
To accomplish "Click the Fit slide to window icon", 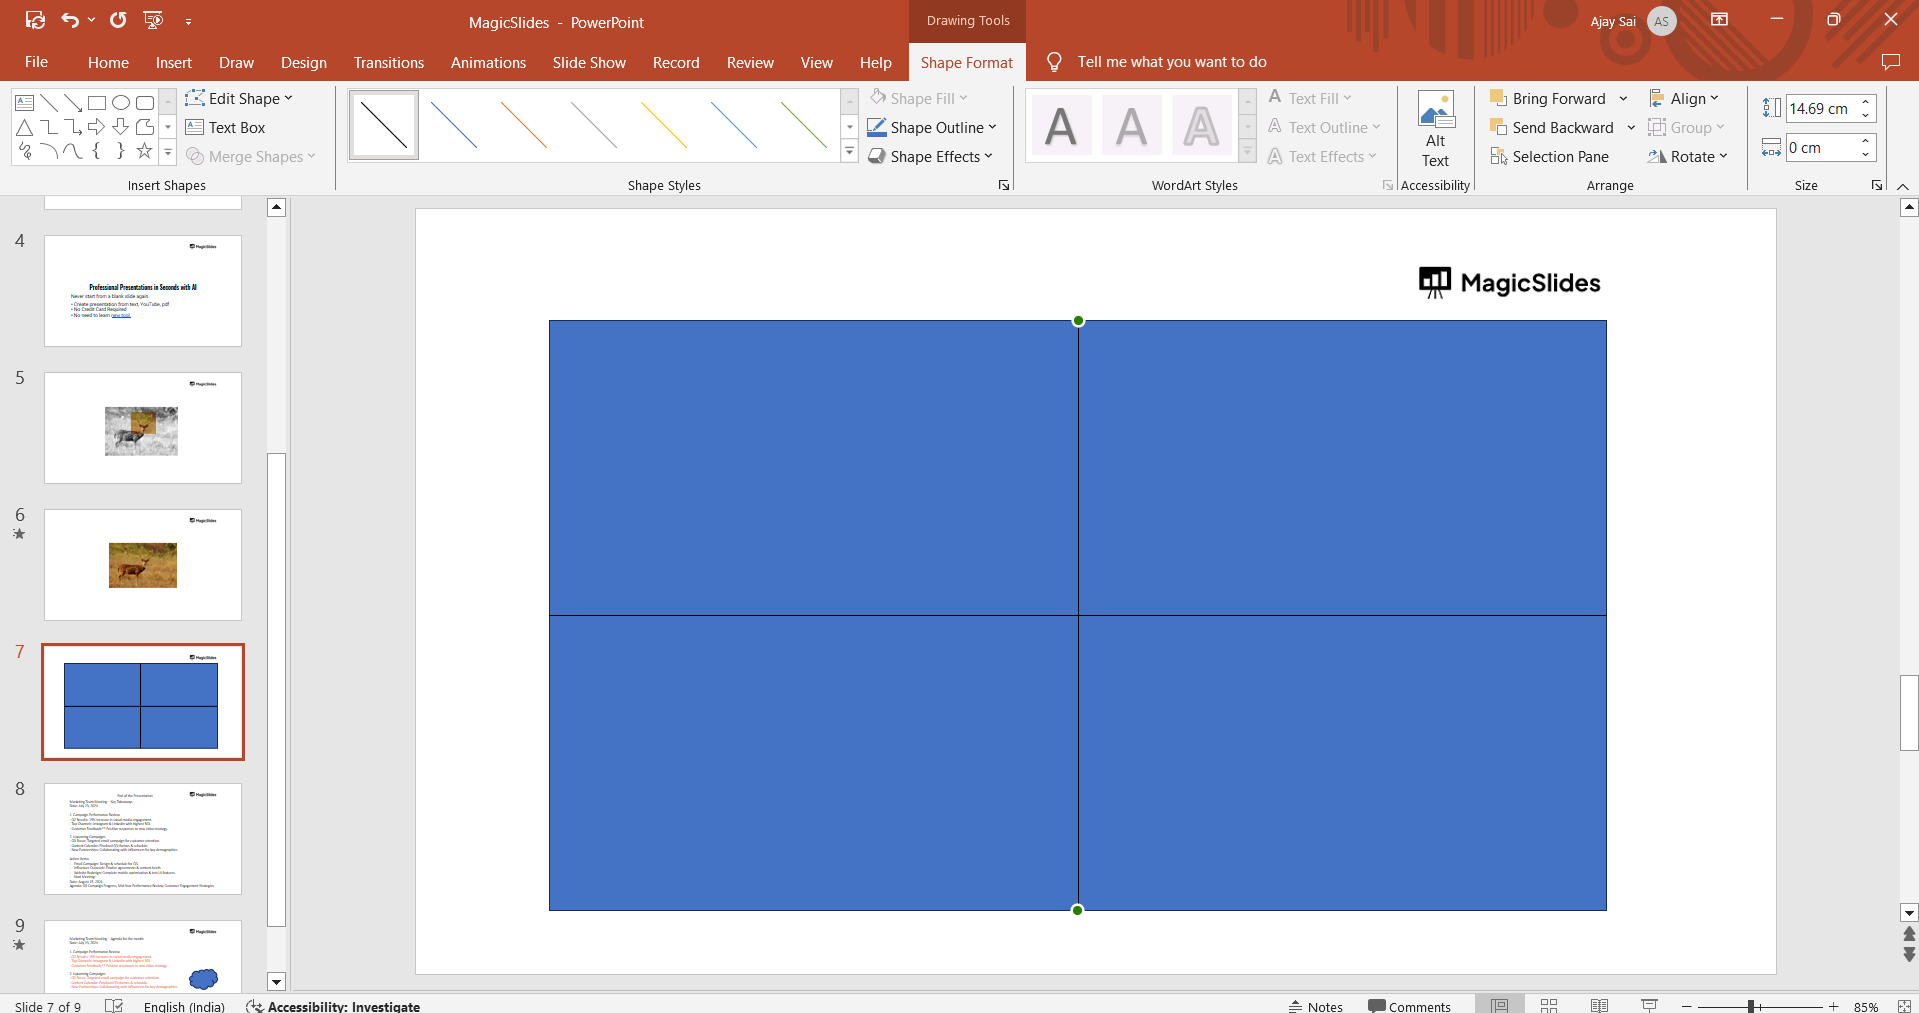I will point(1904,1006).
